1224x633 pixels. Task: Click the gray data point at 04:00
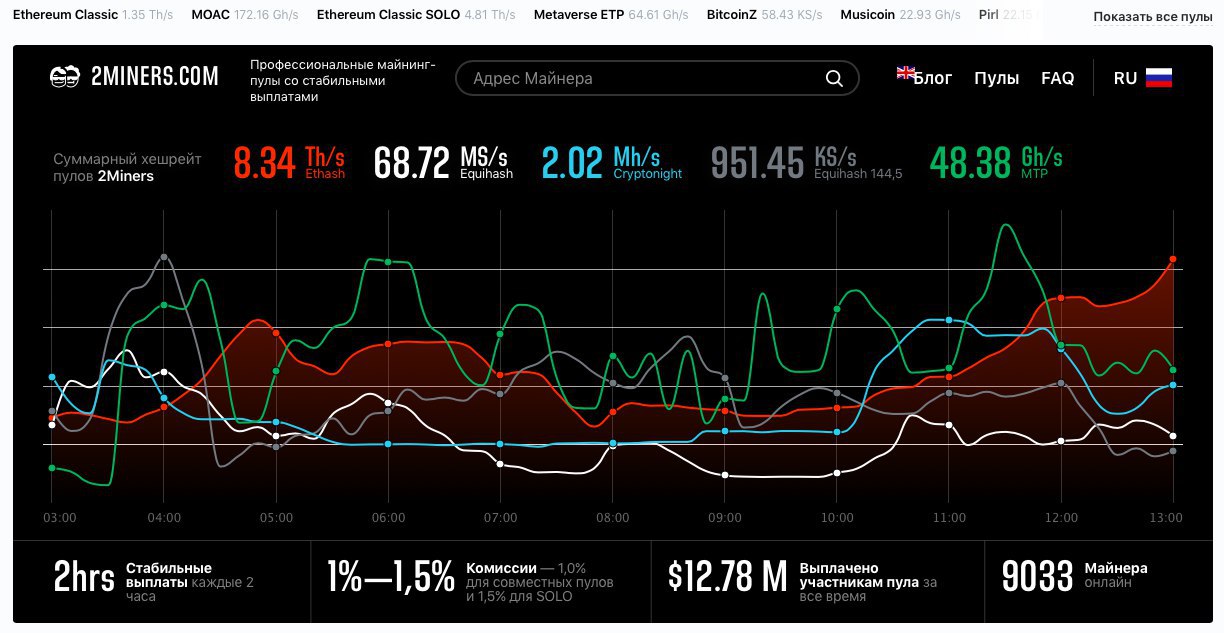coord(164,257)
